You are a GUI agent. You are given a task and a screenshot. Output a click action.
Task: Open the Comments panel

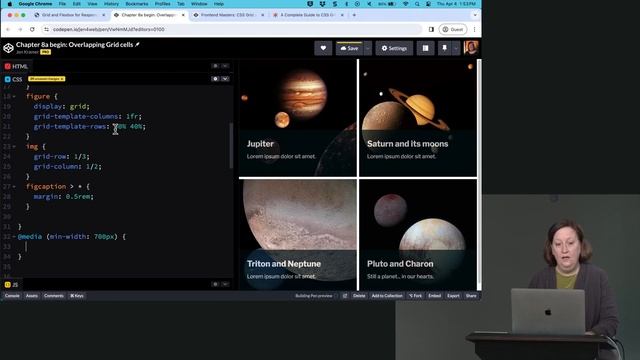click(x=53, y=296)
